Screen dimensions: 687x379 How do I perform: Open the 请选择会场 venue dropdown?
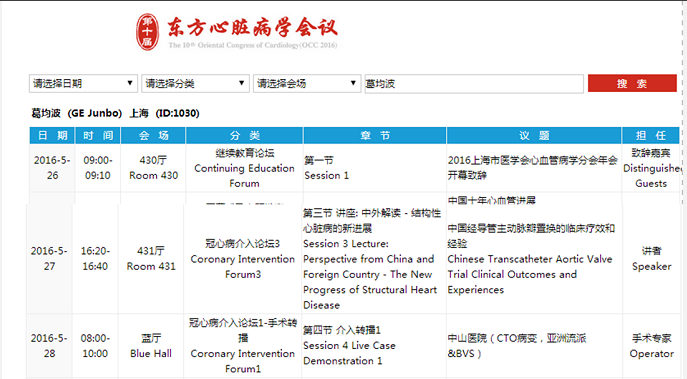pyautogui.click(x=307, y=83)
